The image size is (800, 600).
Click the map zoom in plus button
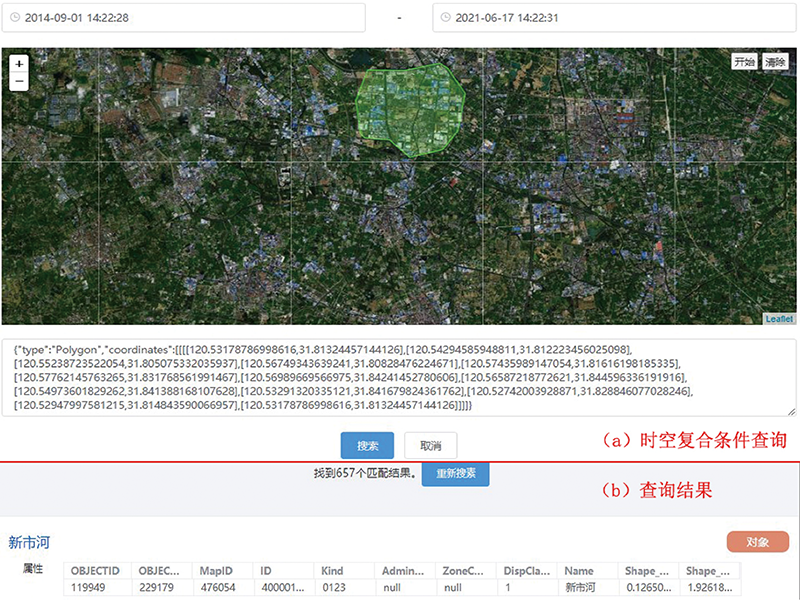[19, 63]
